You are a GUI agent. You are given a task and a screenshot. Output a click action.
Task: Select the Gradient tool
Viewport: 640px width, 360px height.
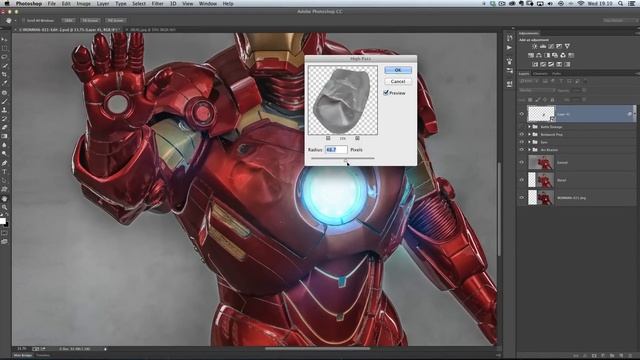click(5, 136)
